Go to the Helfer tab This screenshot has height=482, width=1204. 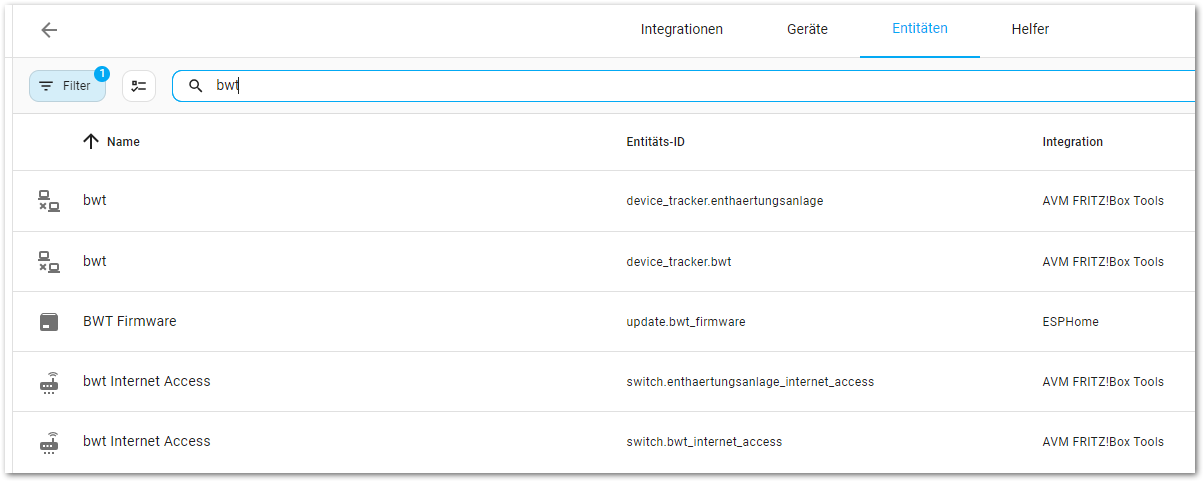point(1030,30)
